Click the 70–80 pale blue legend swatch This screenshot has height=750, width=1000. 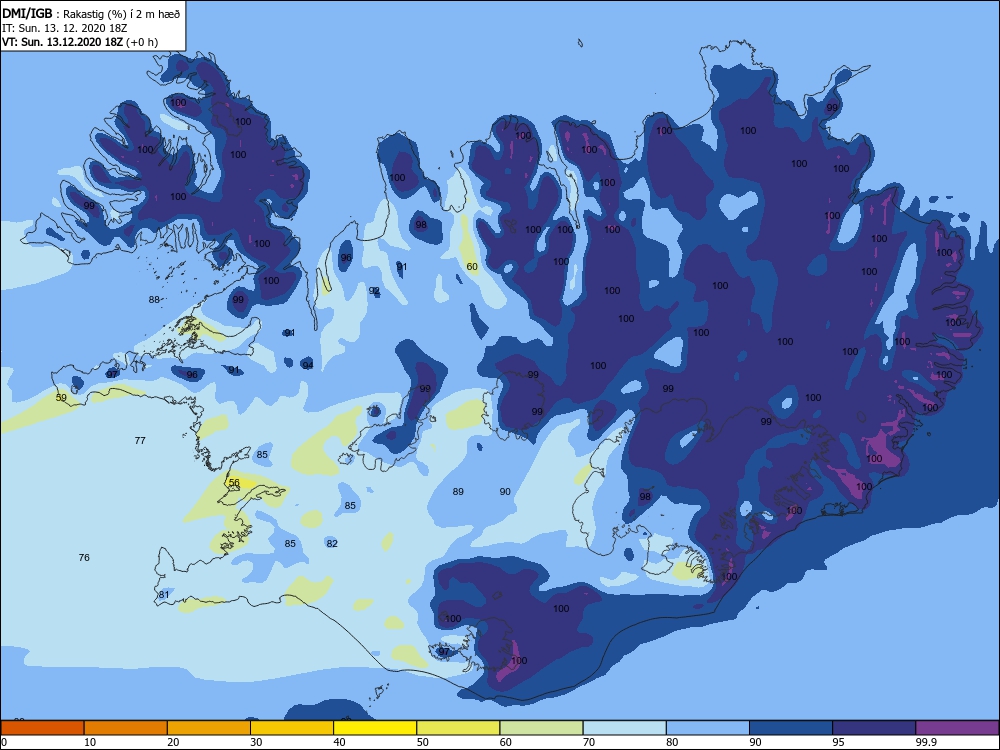click(x=624, y=728)
